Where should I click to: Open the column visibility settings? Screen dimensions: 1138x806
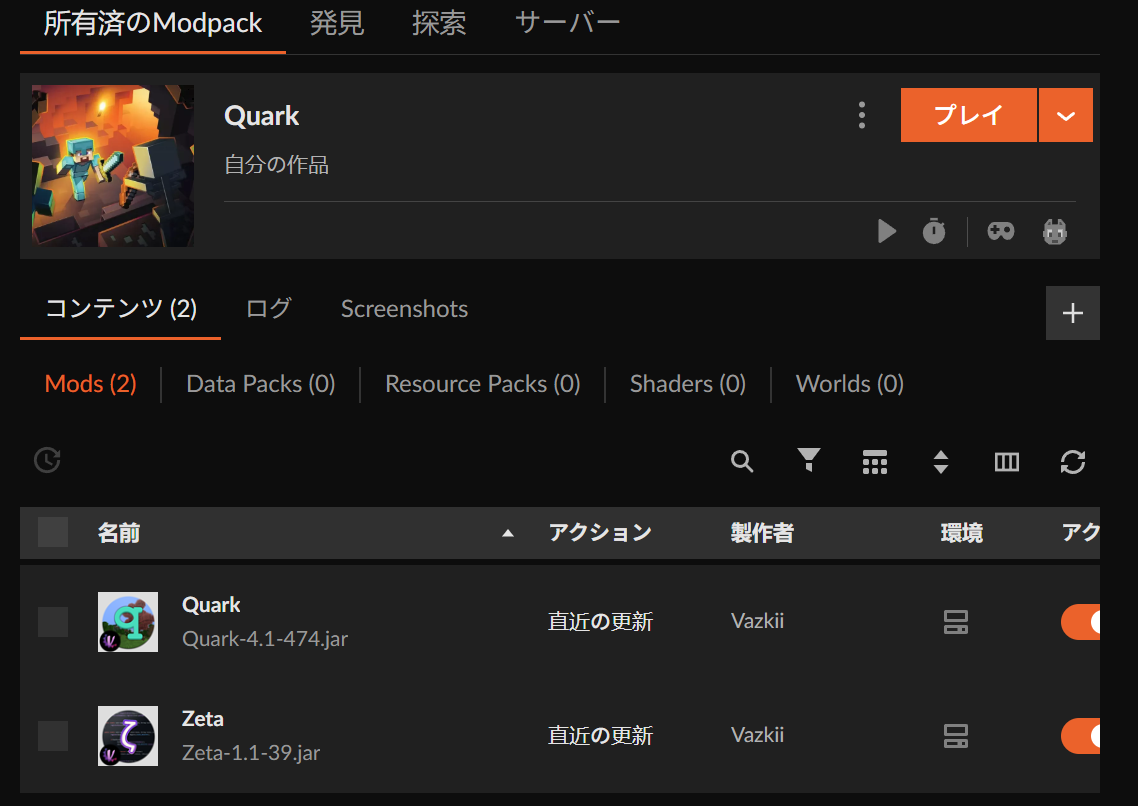point(1006,462)
